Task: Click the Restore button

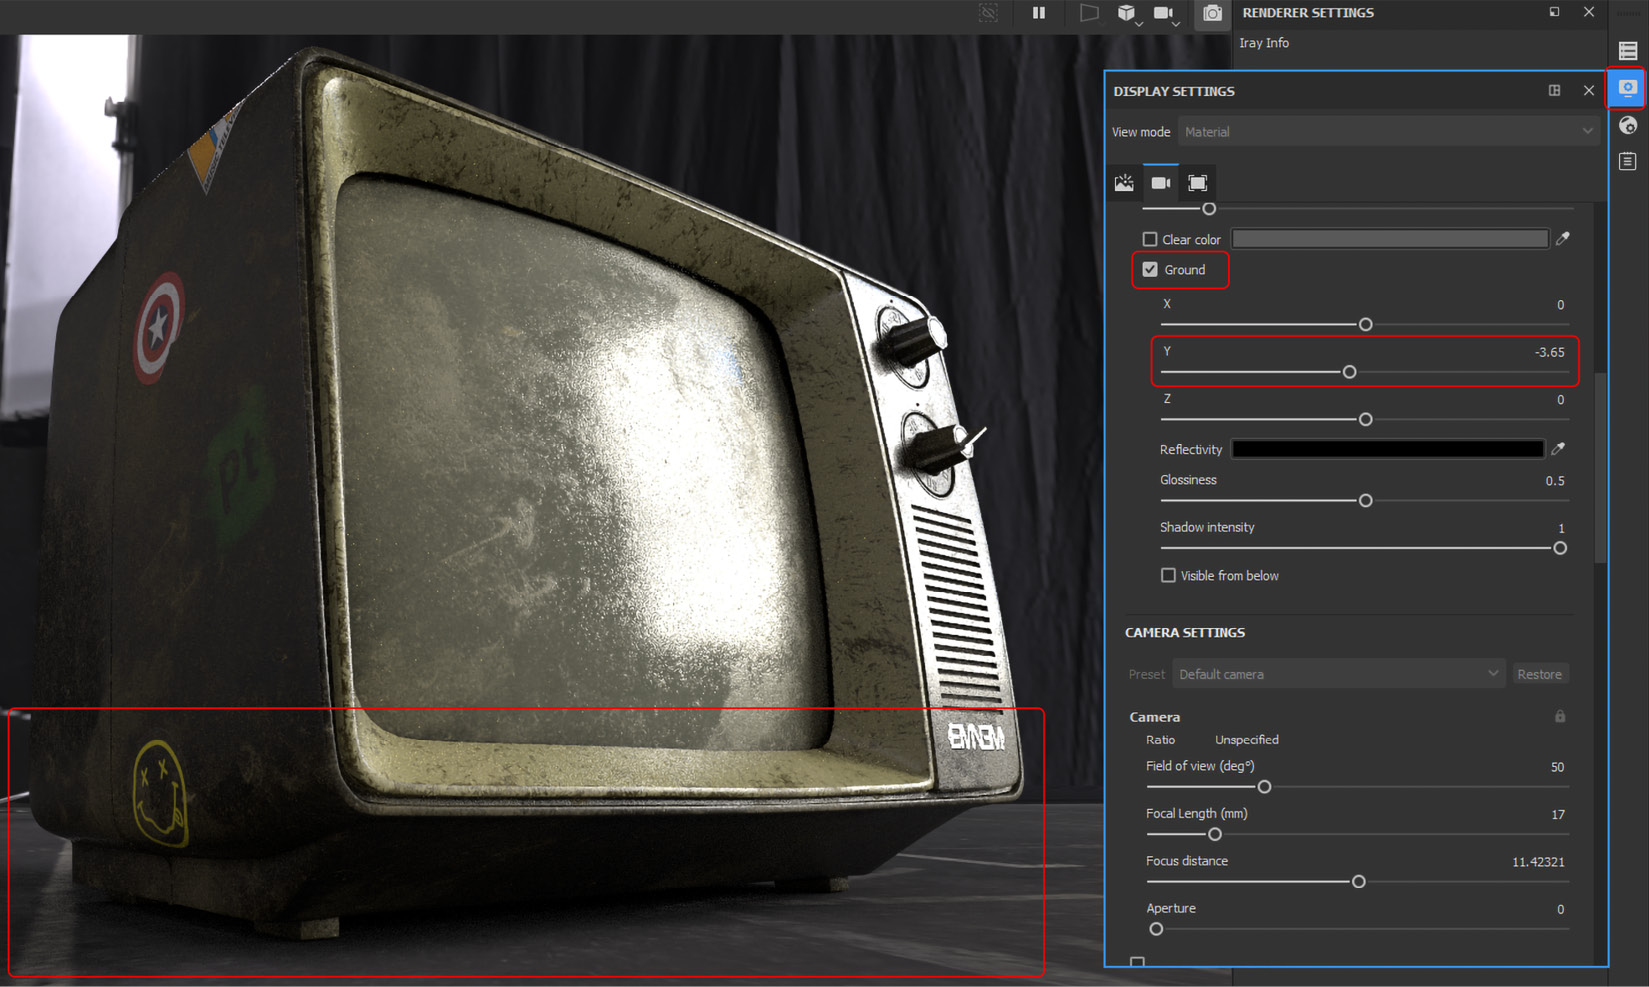Action: pos(1539,674)
